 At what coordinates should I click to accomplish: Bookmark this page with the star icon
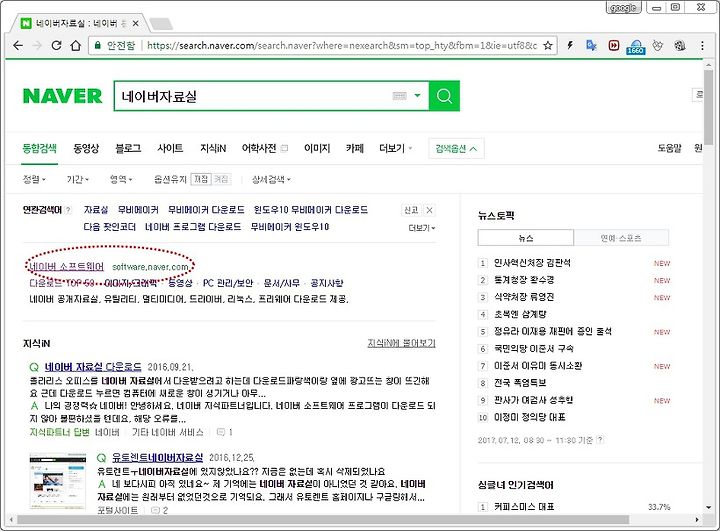point(547,45)
